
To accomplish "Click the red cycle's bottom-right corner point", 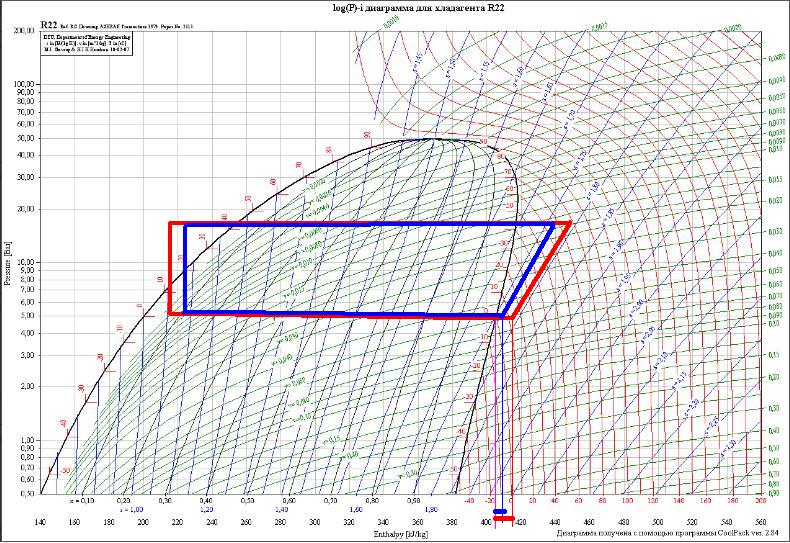I will coord(510,317).
